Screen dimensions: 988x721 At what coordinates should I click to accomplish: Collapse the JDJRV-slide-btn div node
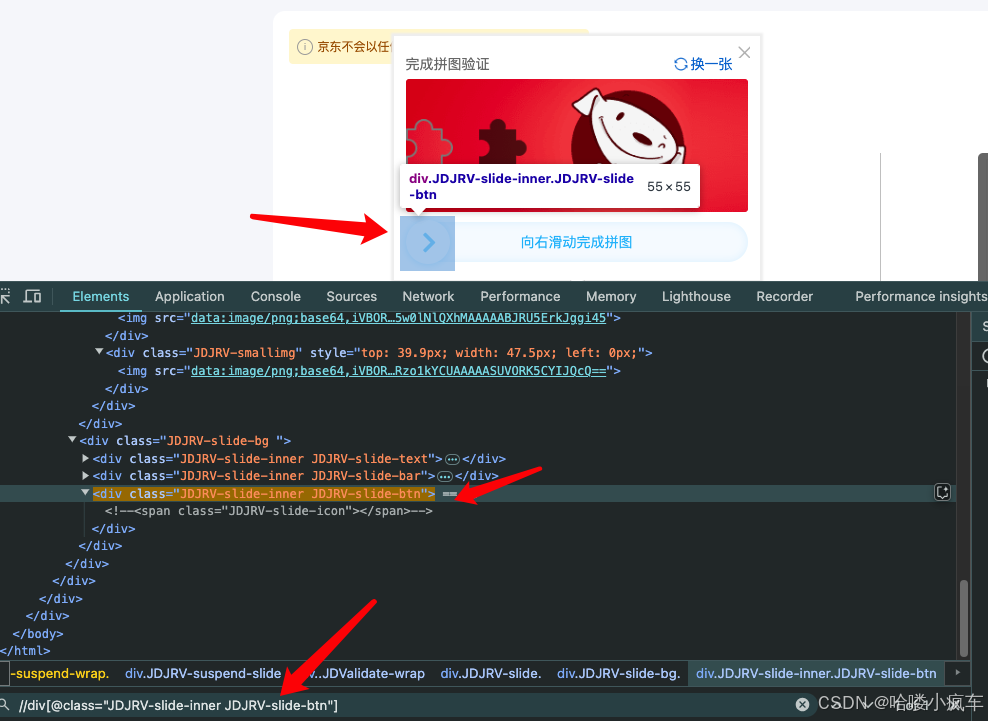pos(85,492)
